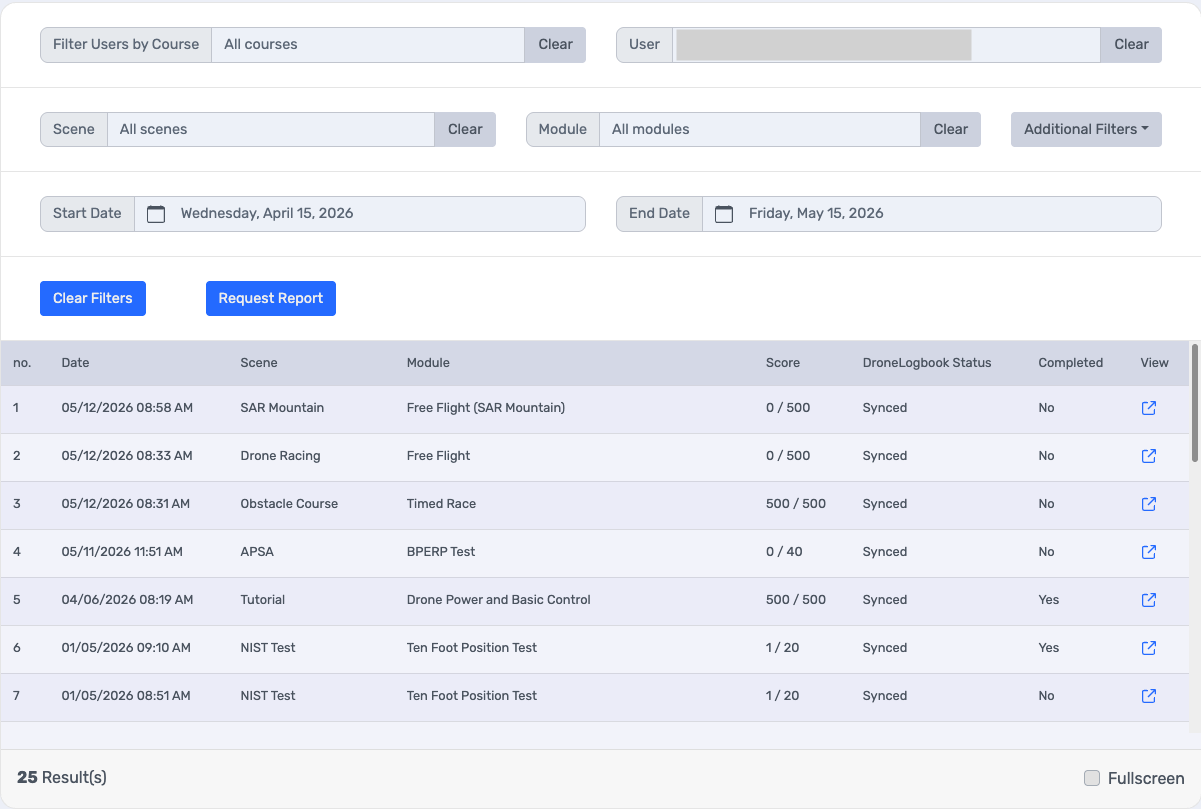Clear the course filter
The image size is (1201, 809).
pos(555,45)
